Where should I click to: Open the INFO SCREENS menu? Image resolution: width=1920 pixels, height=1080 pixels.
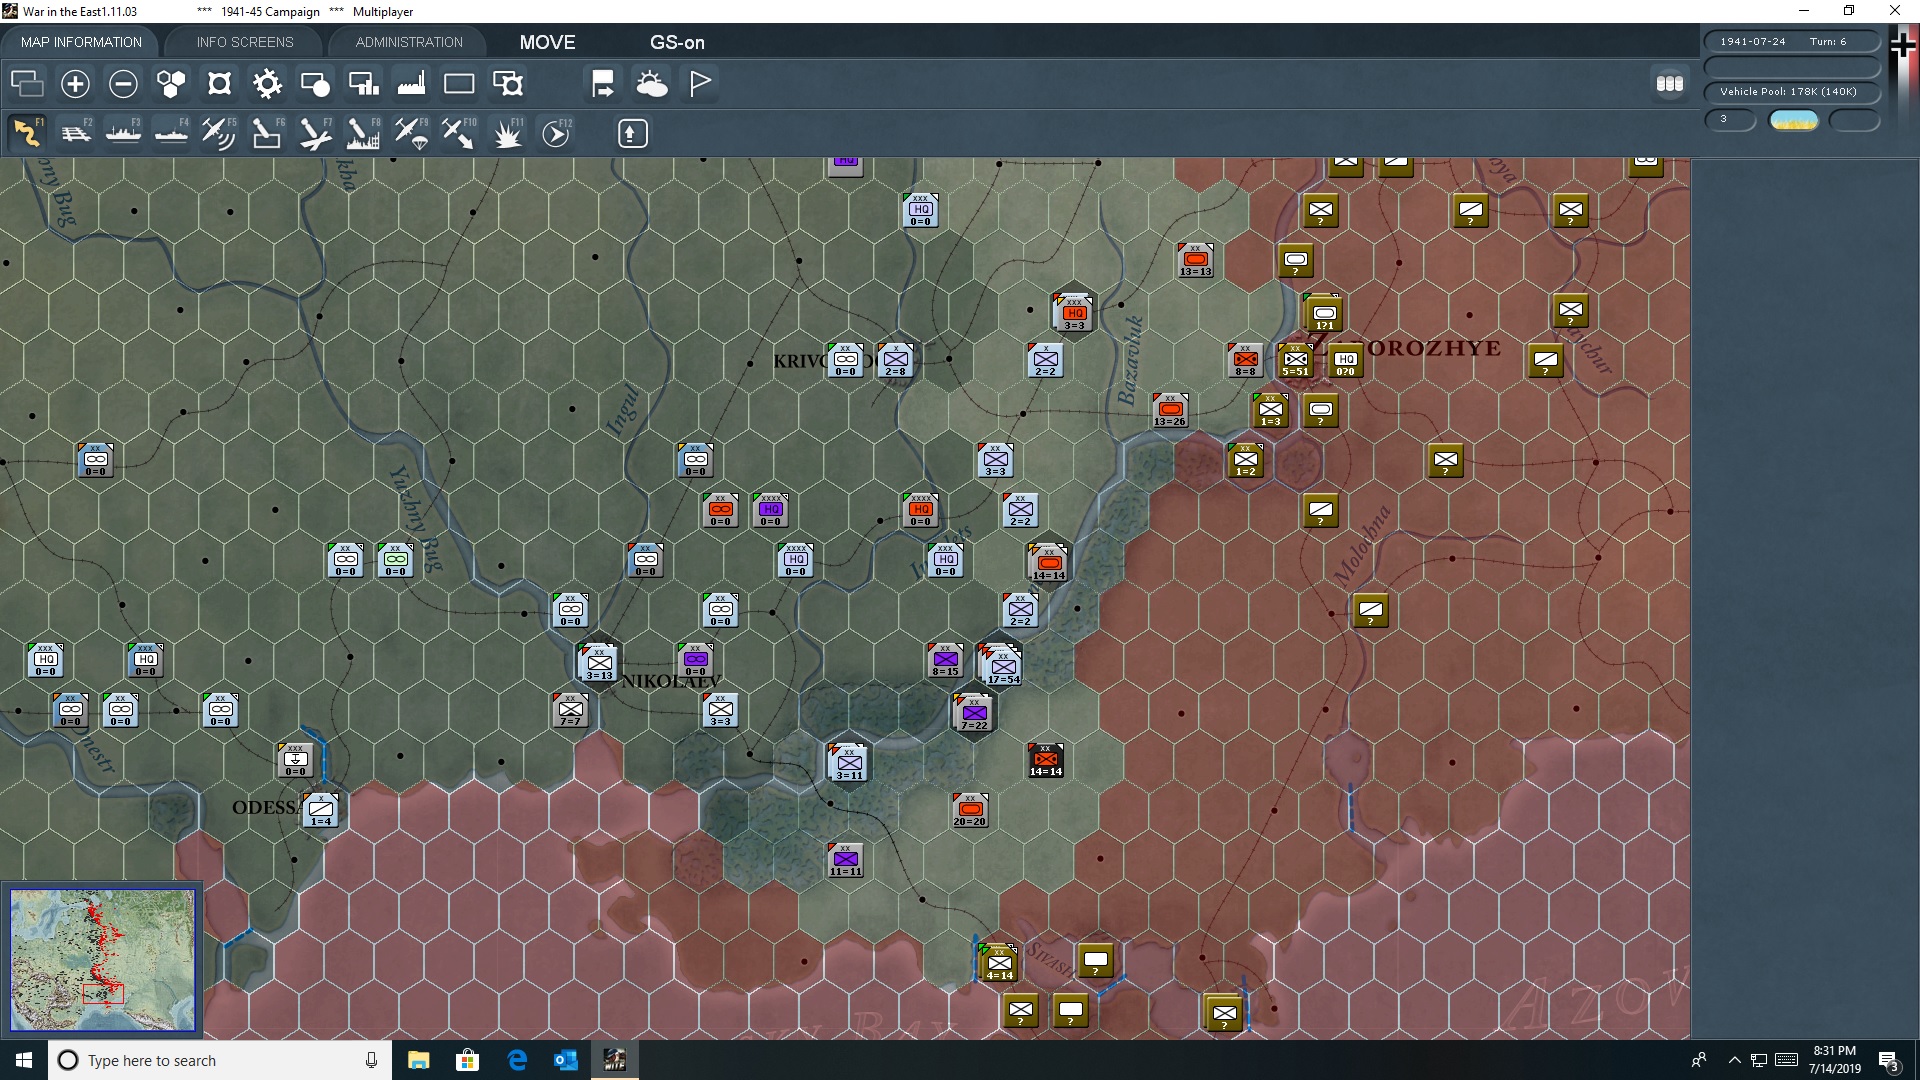(243, 42)
